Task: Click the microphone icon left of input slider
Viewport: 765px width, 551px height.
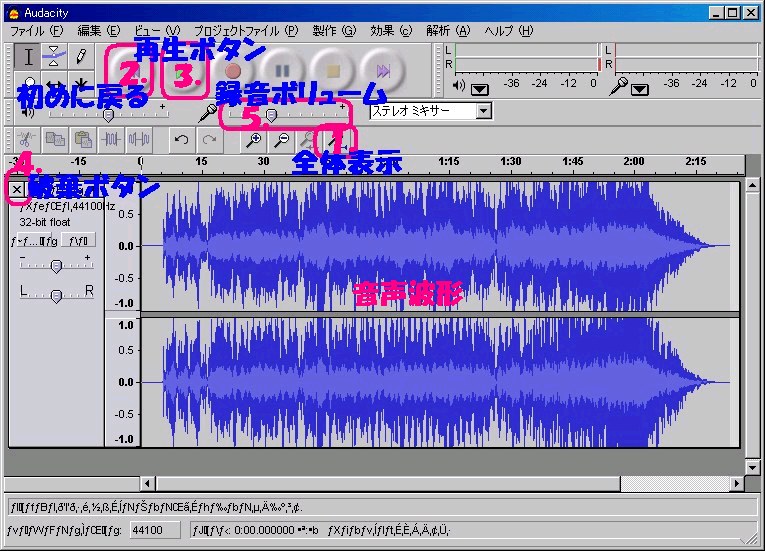Action: pos(207,113)
